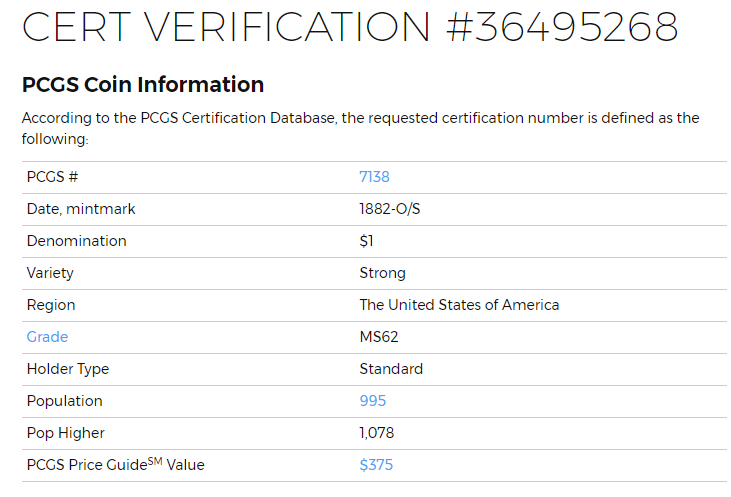The image size is (731, 497).
Task: Click the MS62 grade value
Action: click(x=379, y=337)
